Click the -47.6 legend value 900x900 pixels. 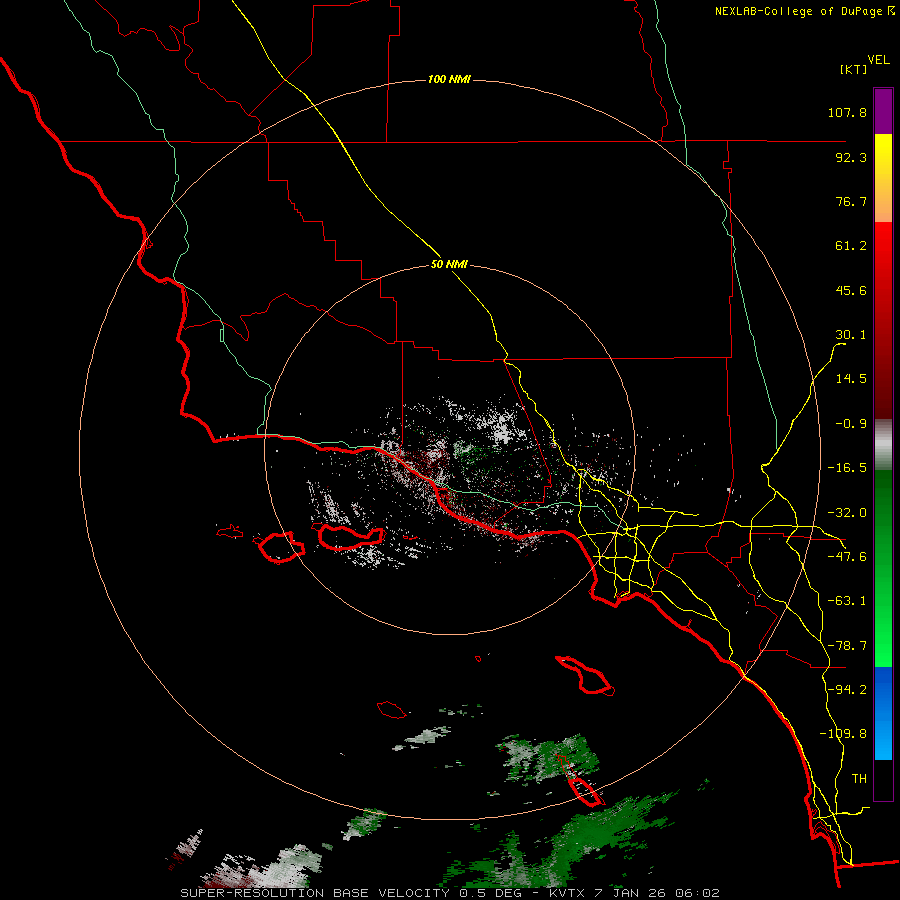(x=847, y=557)
